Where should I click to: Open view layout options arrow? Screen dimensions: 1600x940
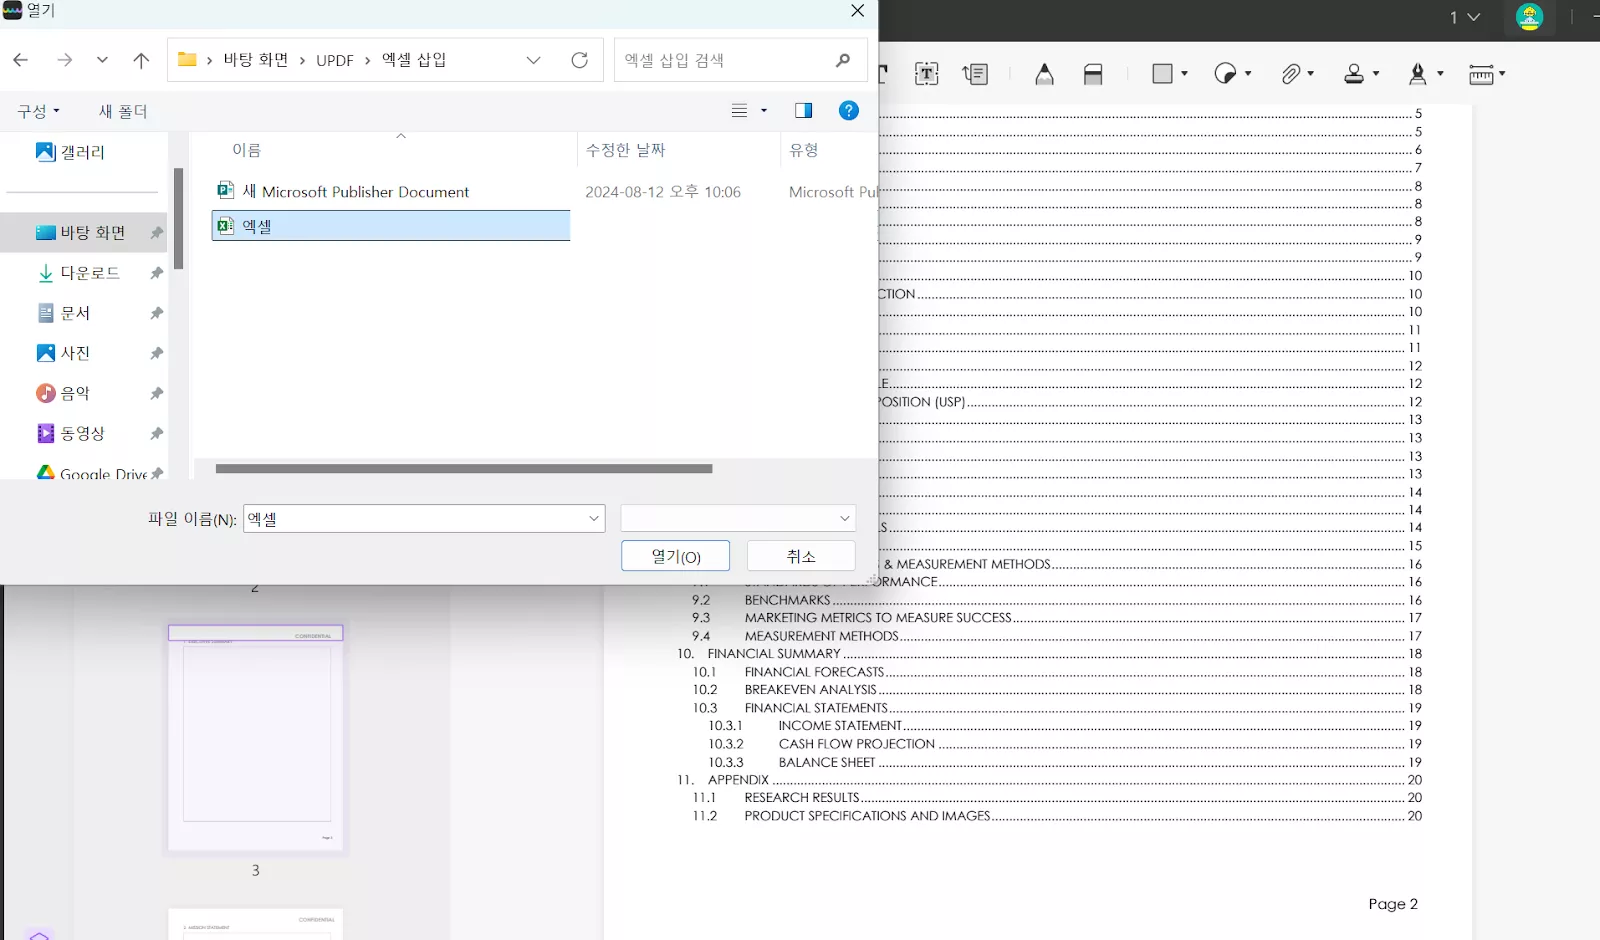coord(764,111)
